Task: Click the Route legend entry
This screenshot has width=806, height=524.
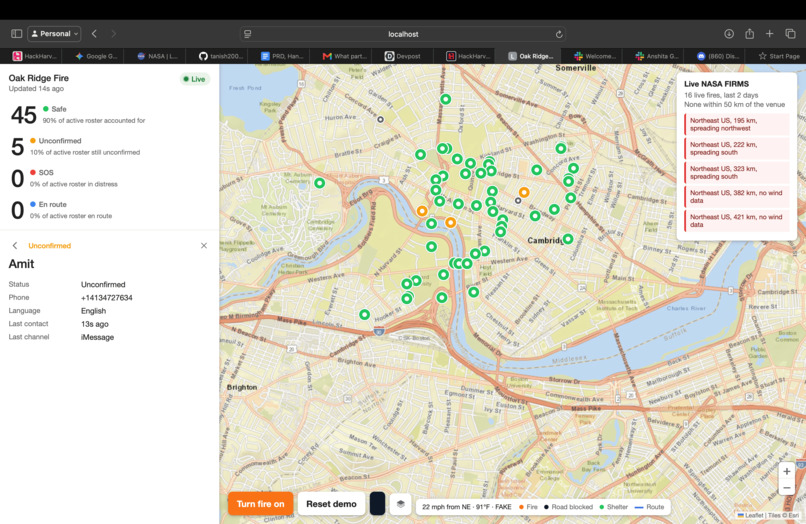Action: click(x=650, y=507)
